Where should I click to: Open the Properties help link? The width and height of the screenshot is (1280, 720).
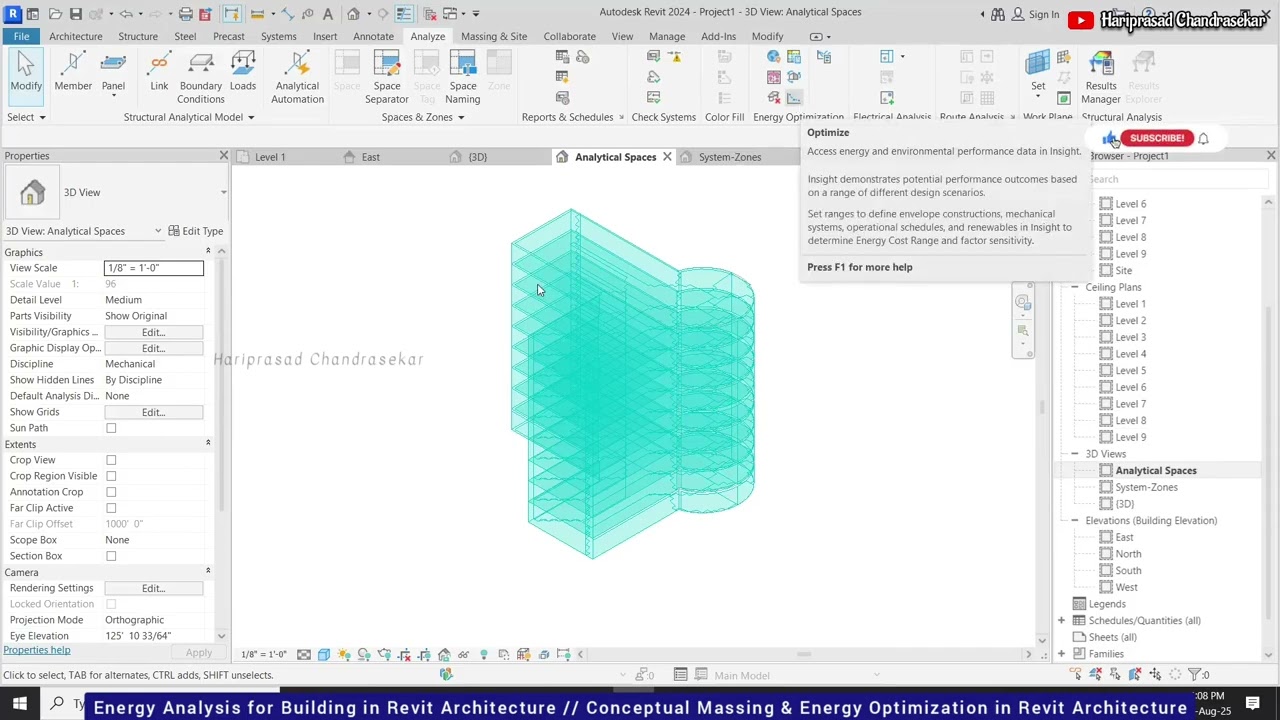tap(37, 650)
